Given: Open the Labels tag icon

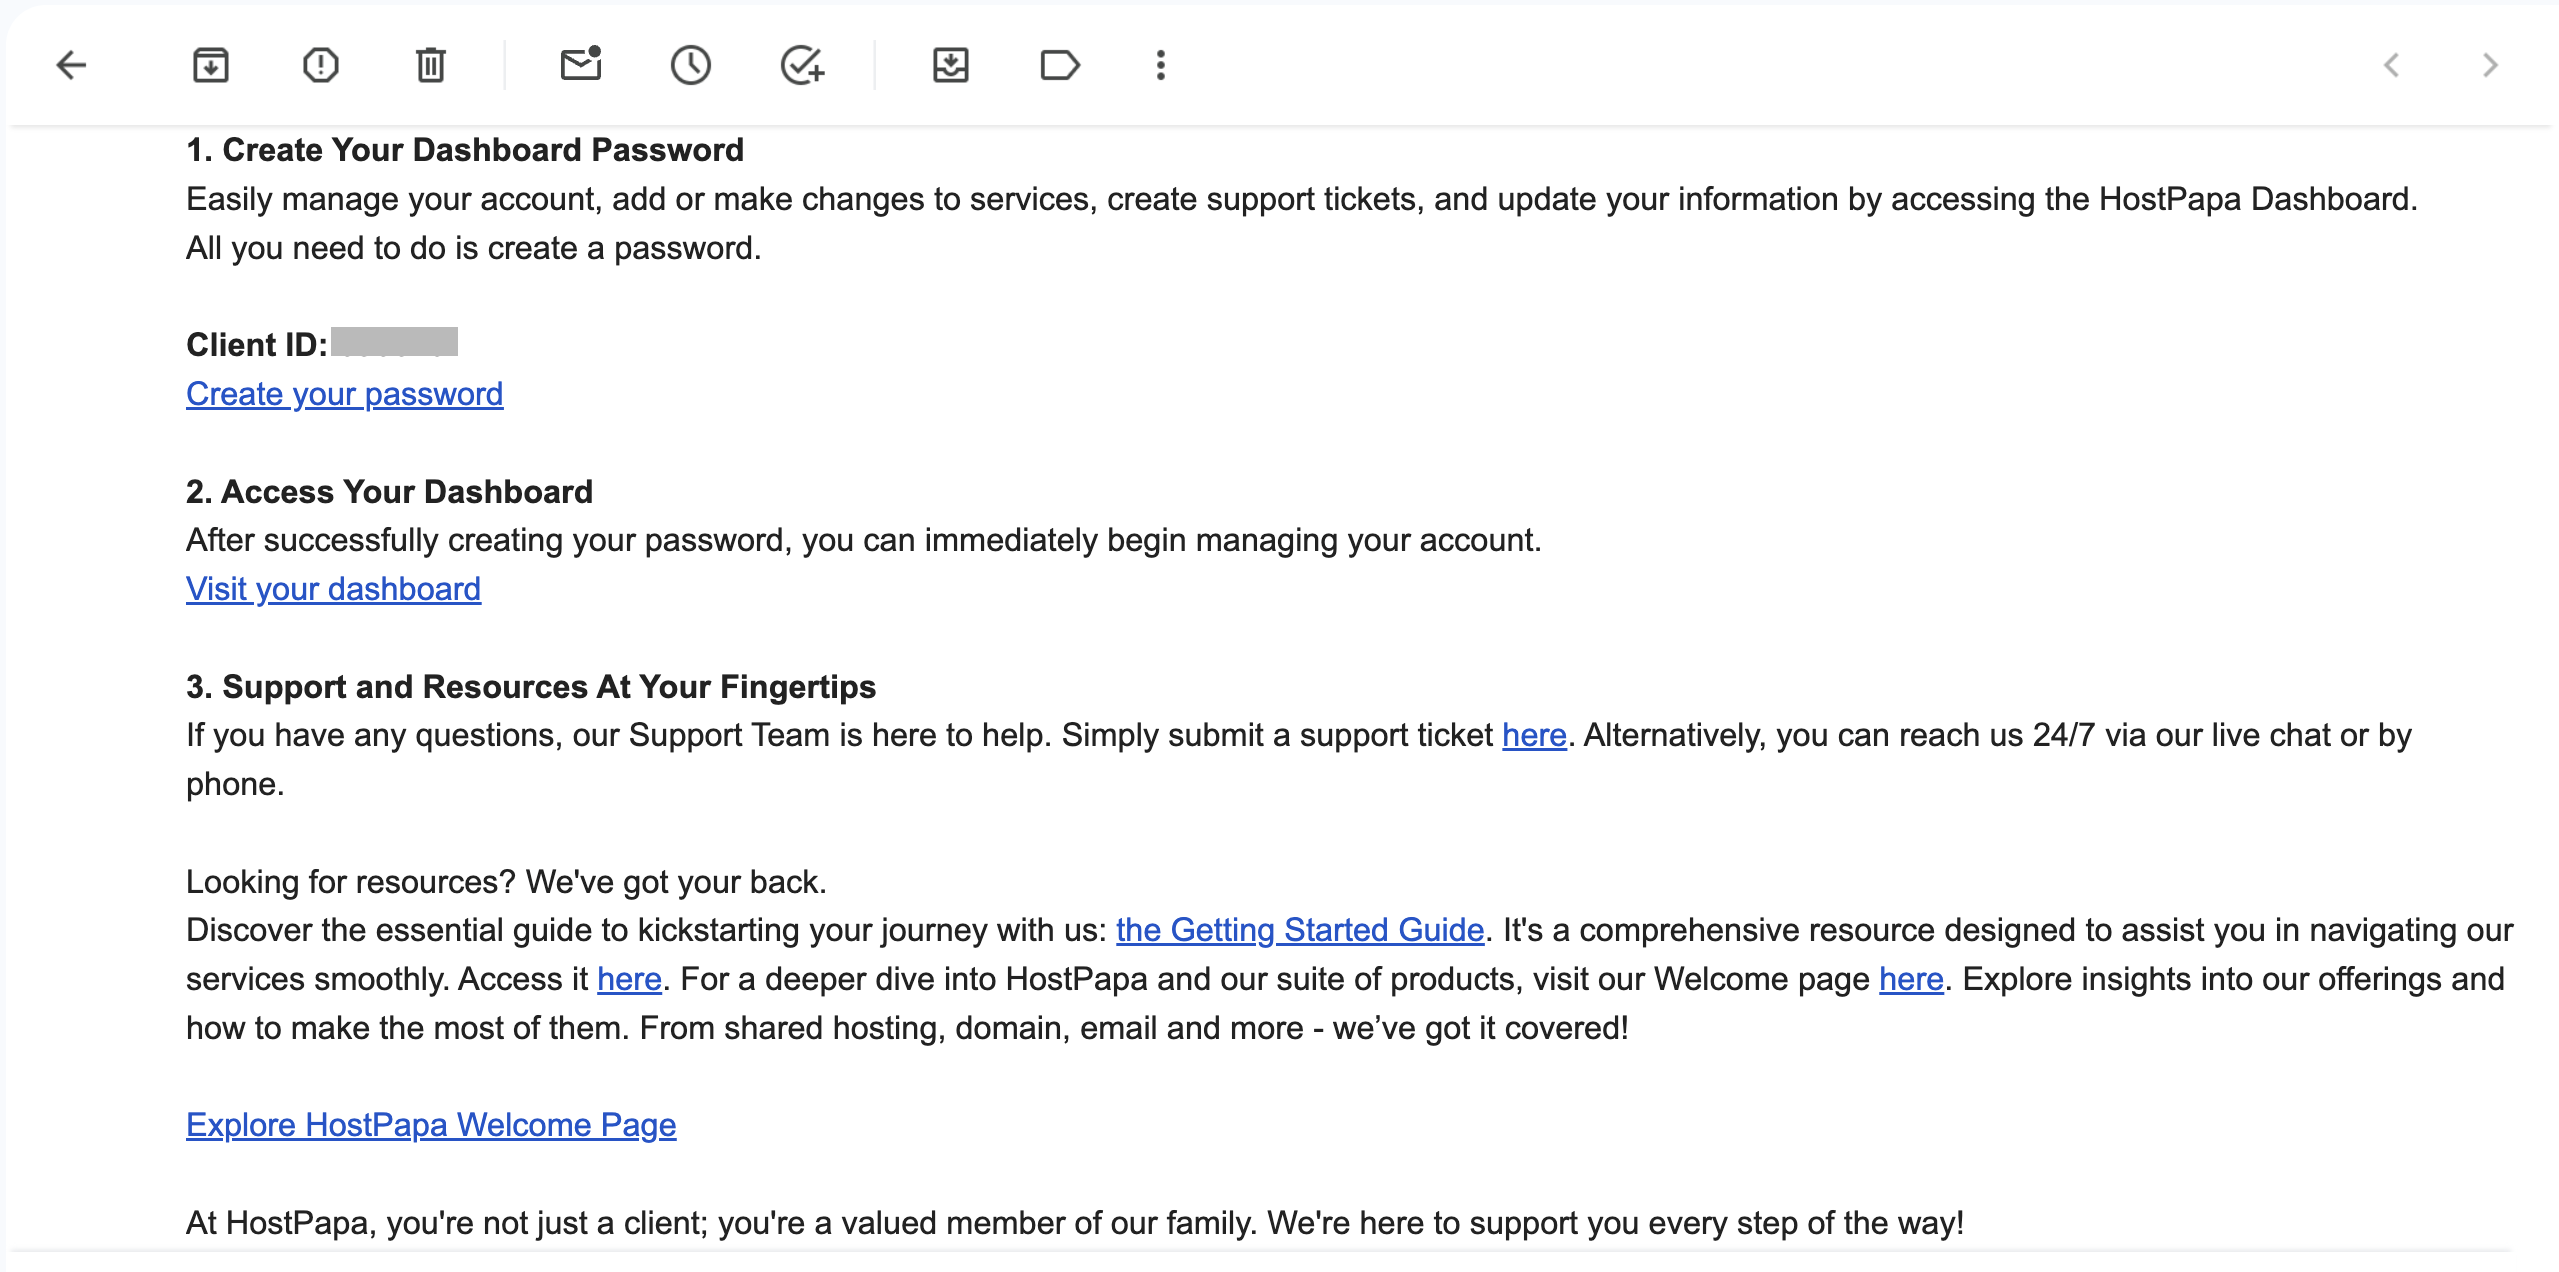Looking at the screenshot, I should pyautogui.click(x=1060, y=66).
